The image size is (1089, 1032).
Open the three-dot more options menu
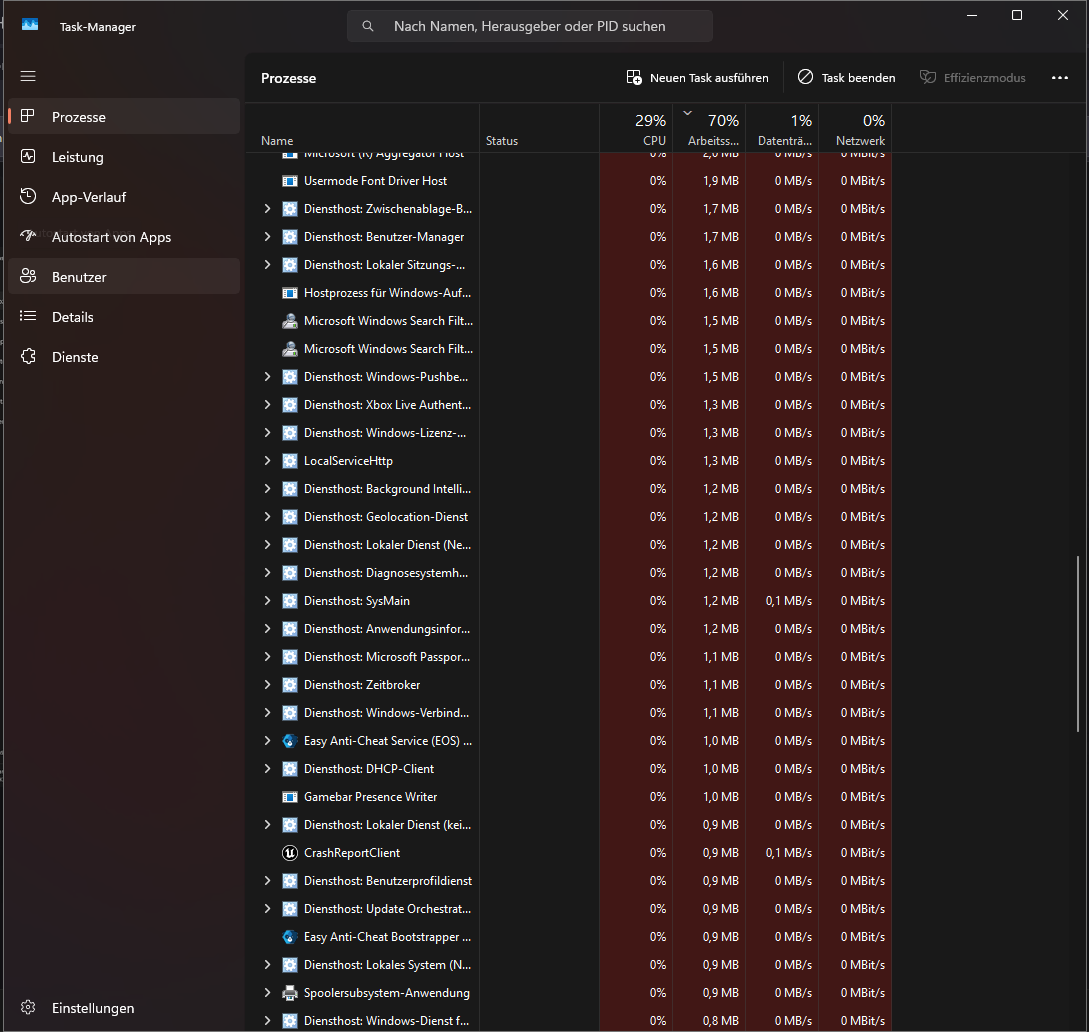pyautogui.click(x=1060, y=78)
